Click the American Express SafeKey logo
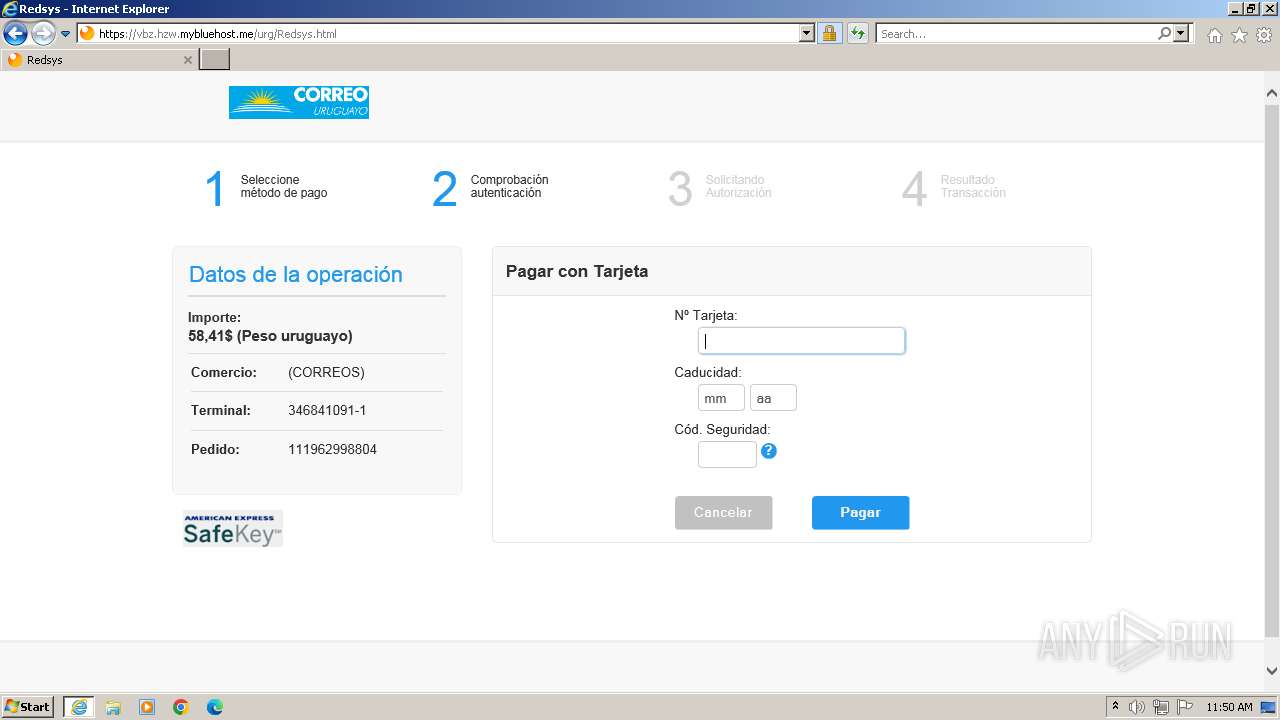 233,529
